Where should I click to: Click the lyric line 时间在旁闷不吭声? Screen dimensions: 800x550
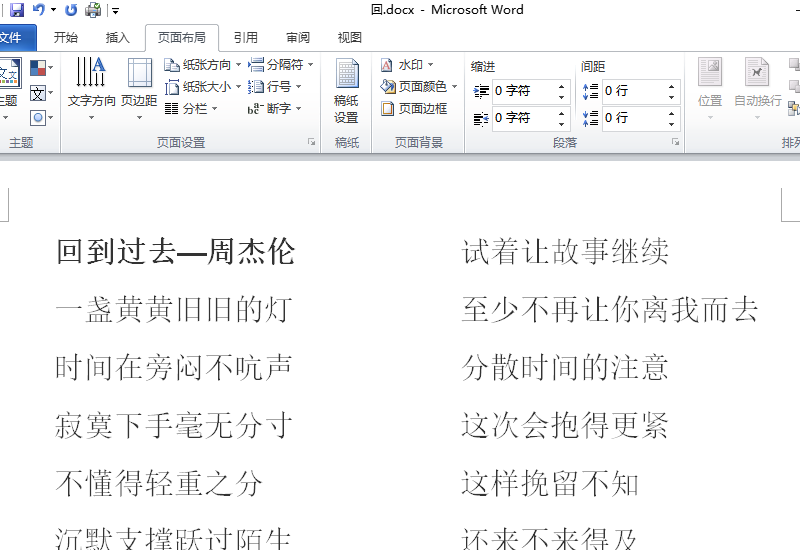point(174,368)
